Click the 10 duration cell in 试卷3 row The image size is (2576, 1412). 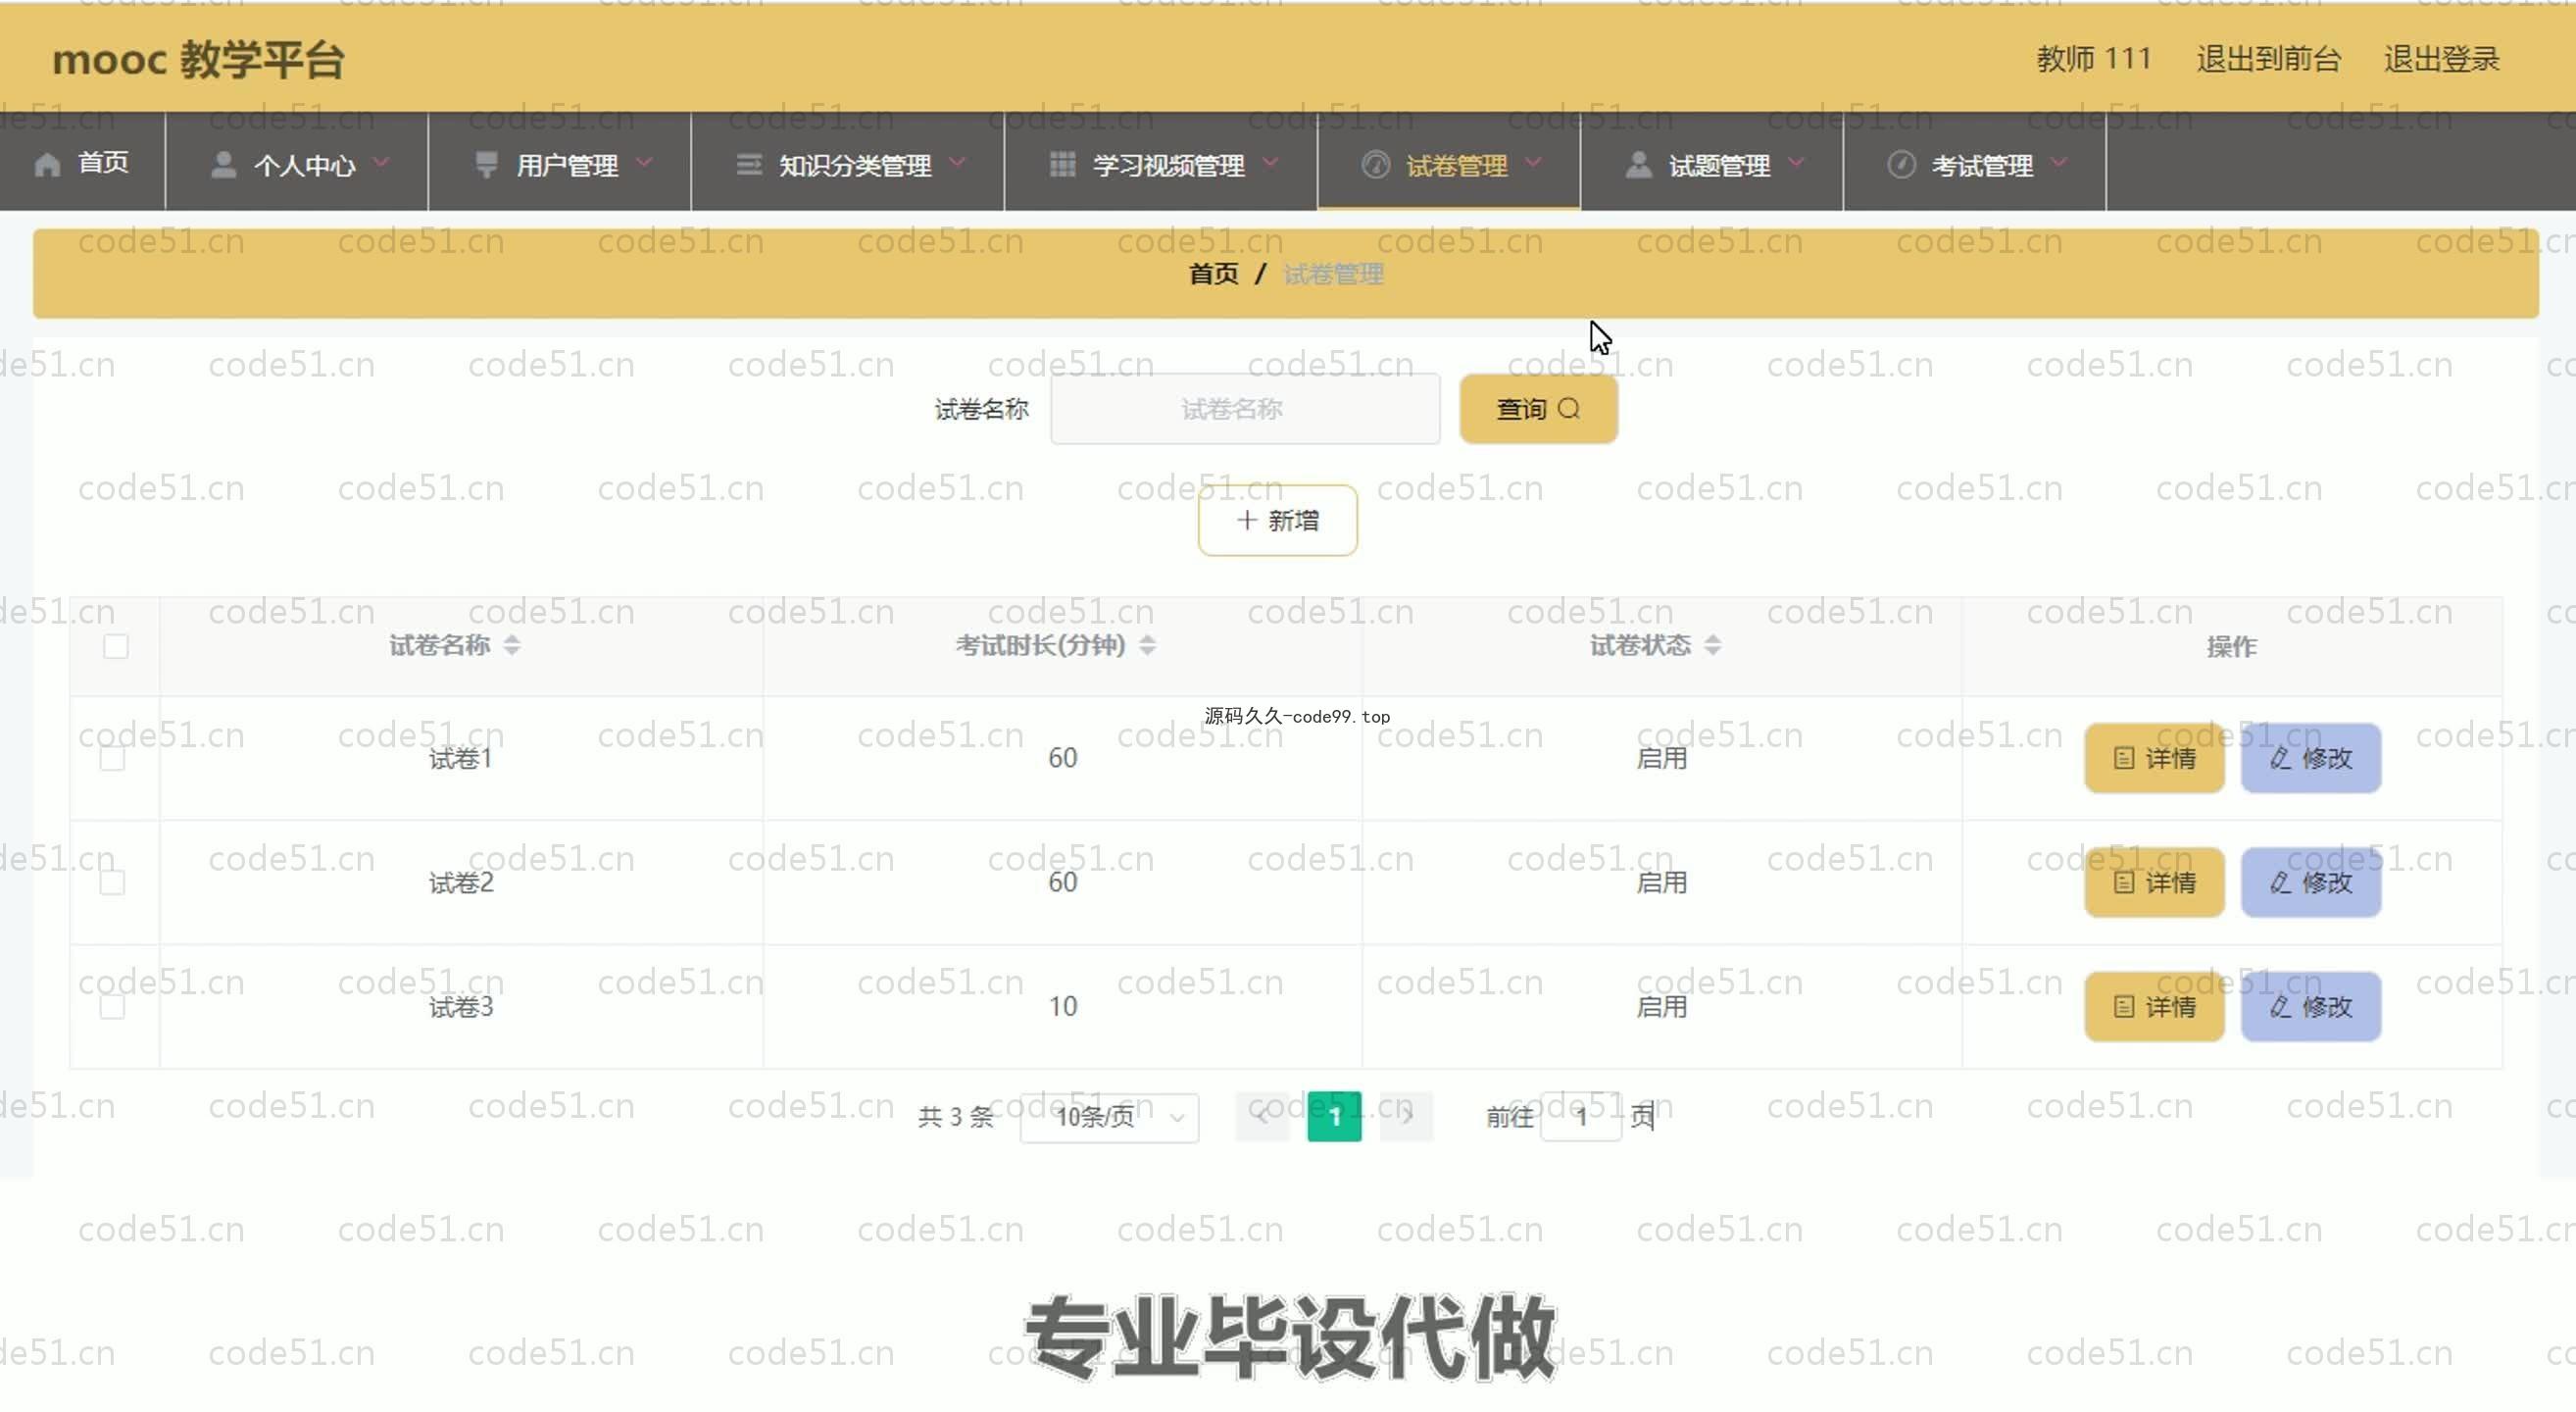[1062, 1006]
